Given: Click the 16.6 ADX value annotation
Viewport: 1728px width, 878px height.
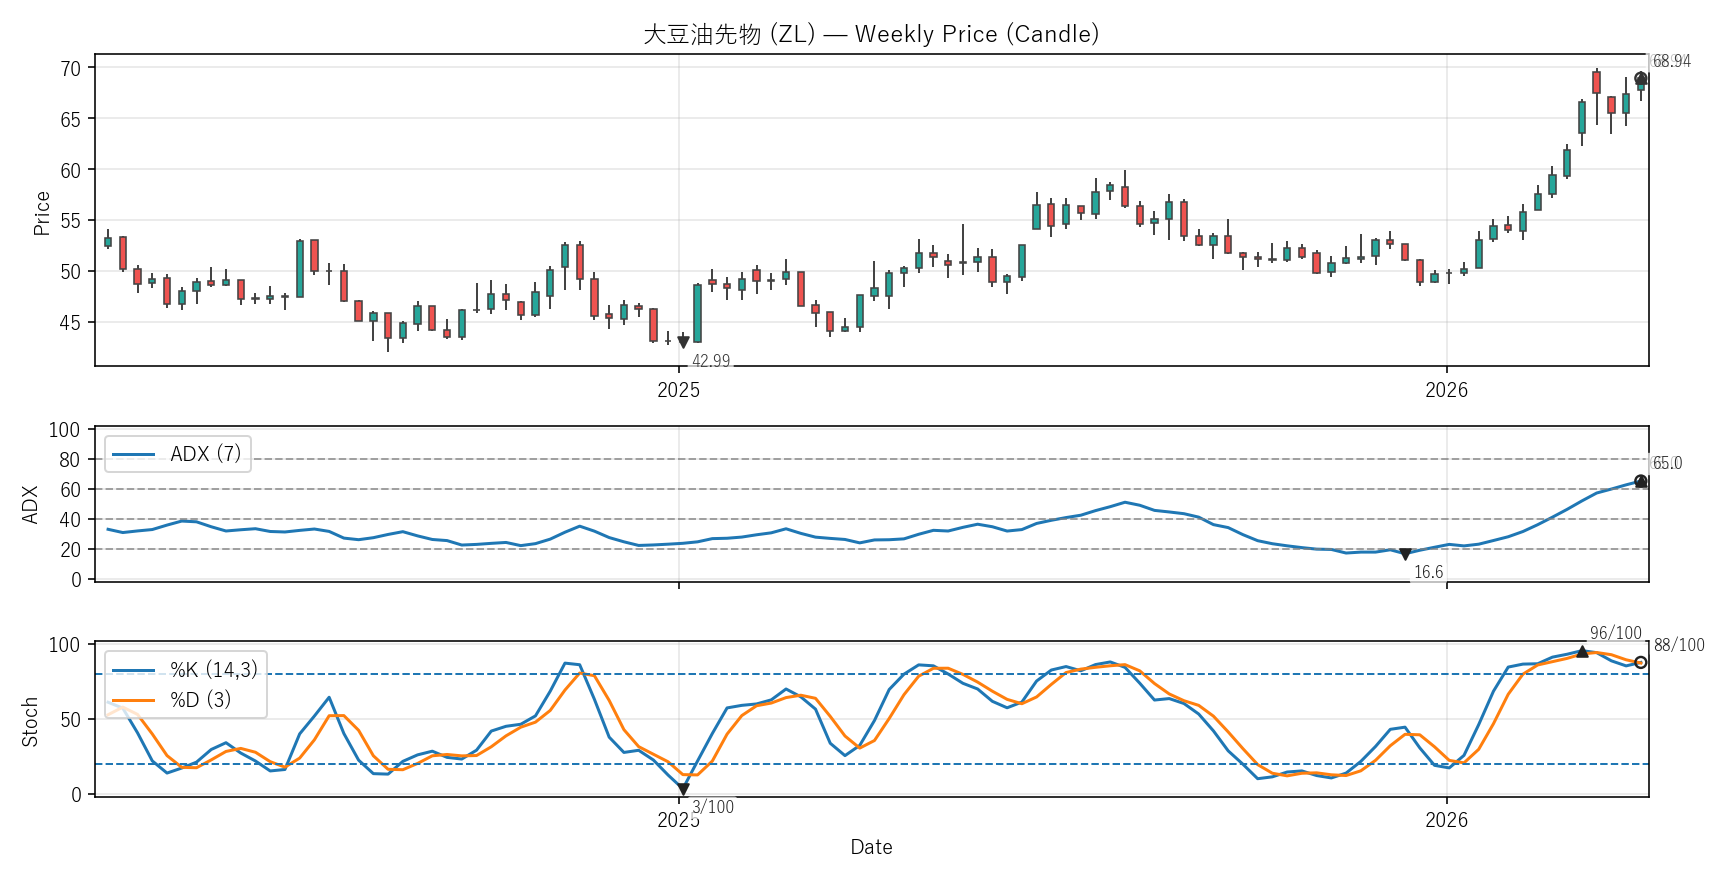Looking at the screenshot, I should pyautogui.click(x=1428, y=572).
